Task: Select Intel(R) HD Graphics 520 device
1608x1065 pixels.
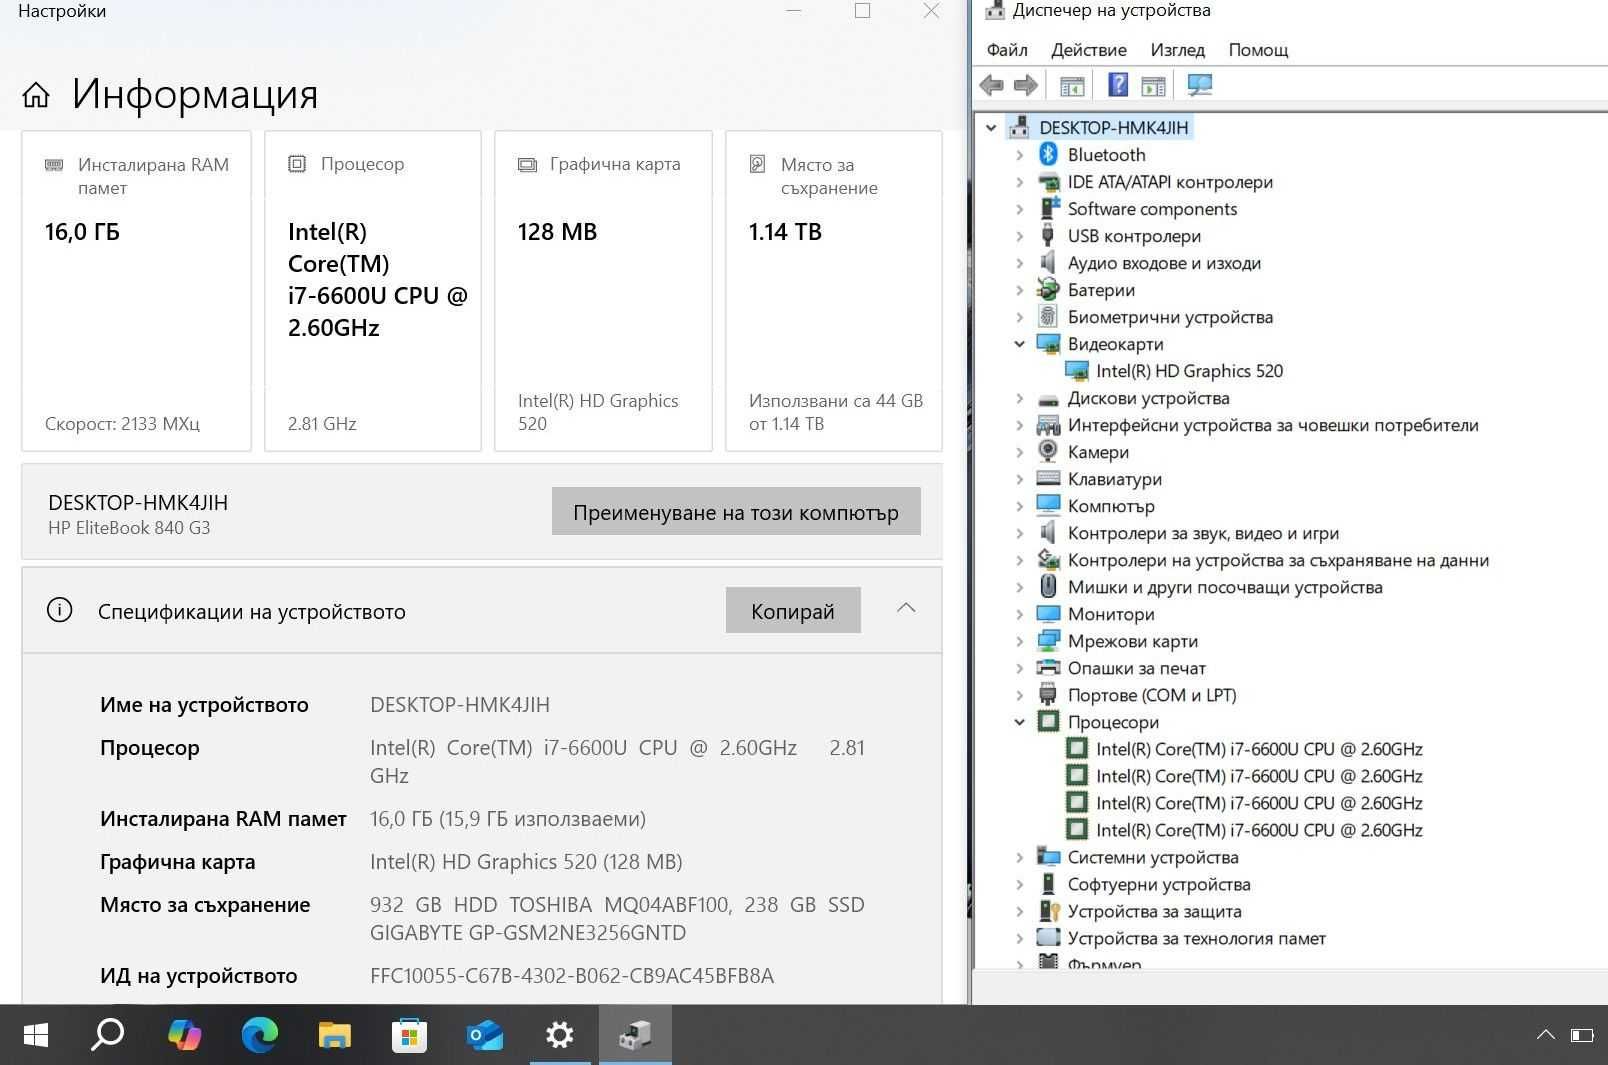Action: point(1189,371)
